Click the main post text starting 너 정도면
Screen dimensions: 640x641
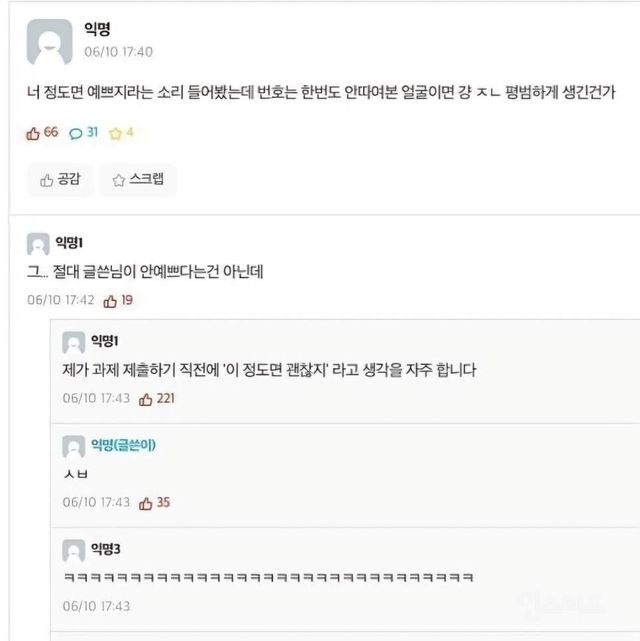[x=320, y=94]
